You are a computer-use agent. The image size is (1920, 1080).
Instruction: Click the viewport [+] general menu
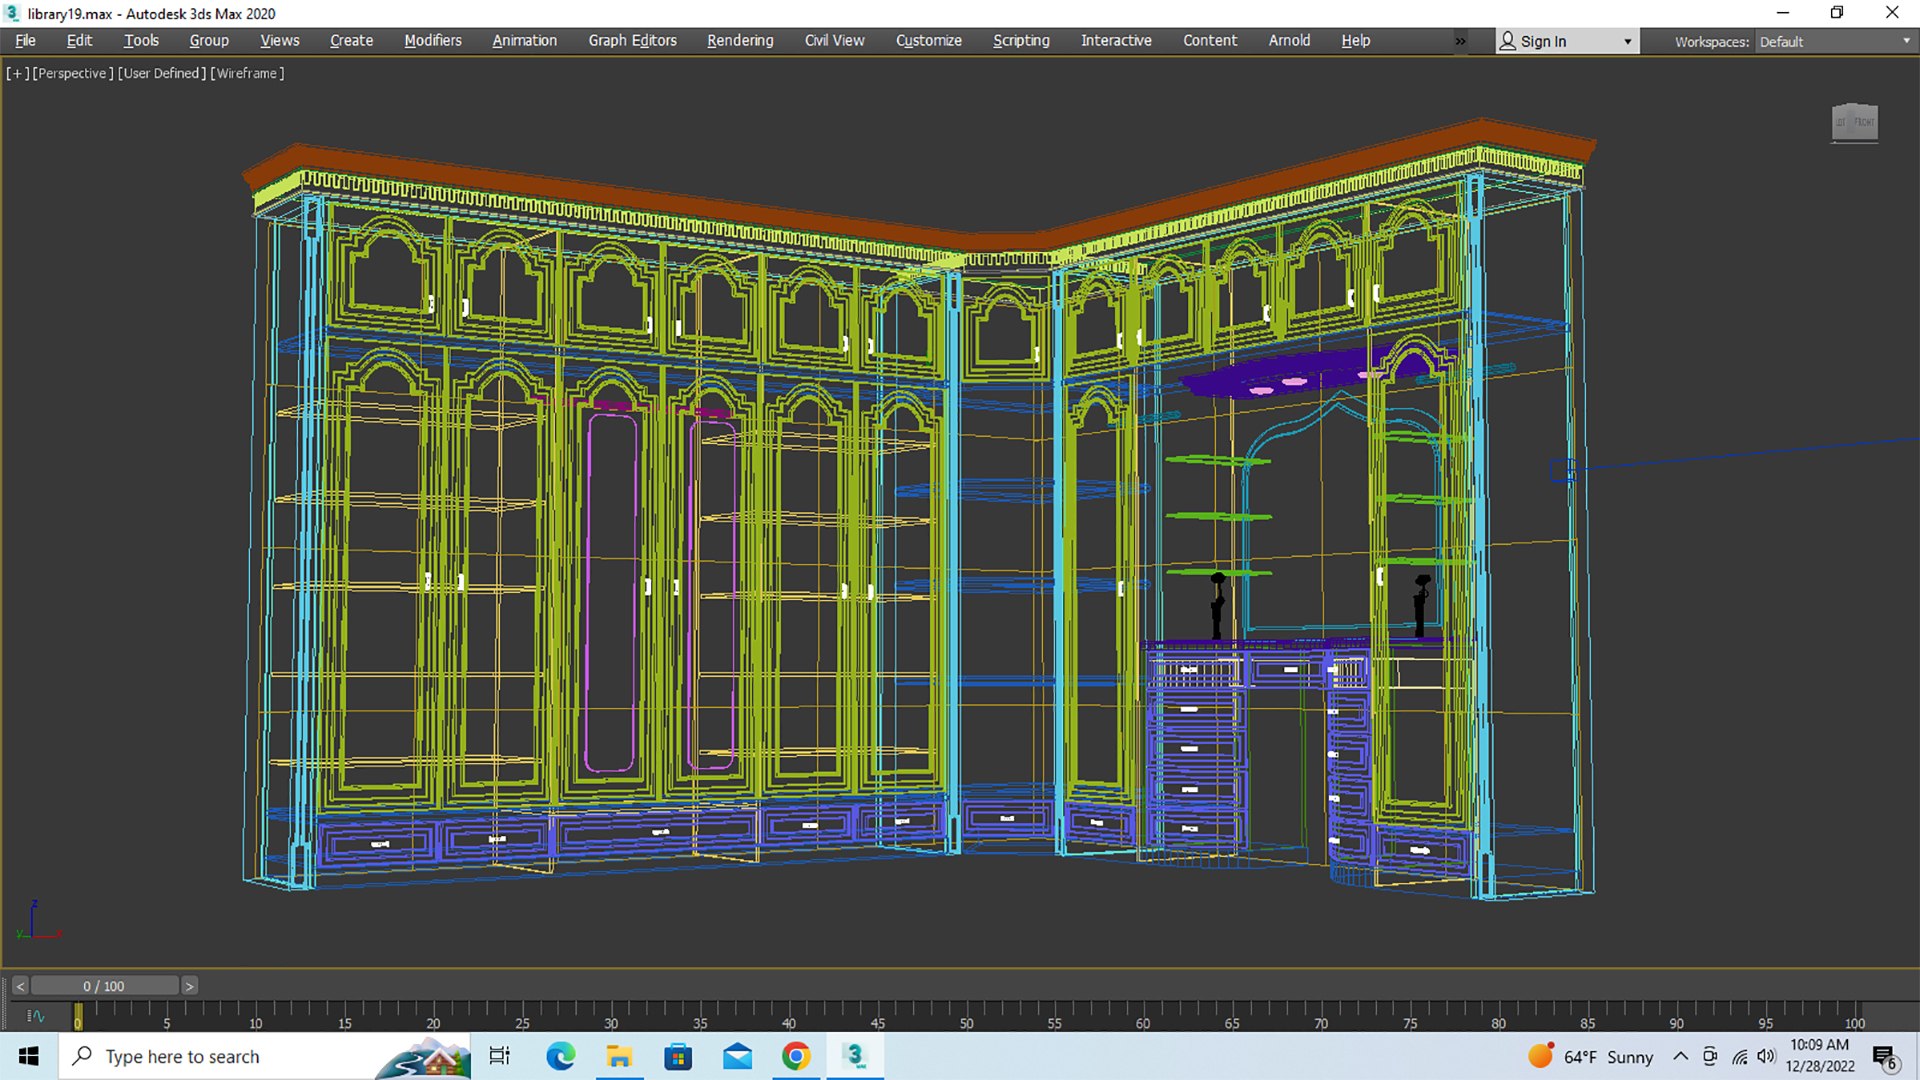coord(17,73)
